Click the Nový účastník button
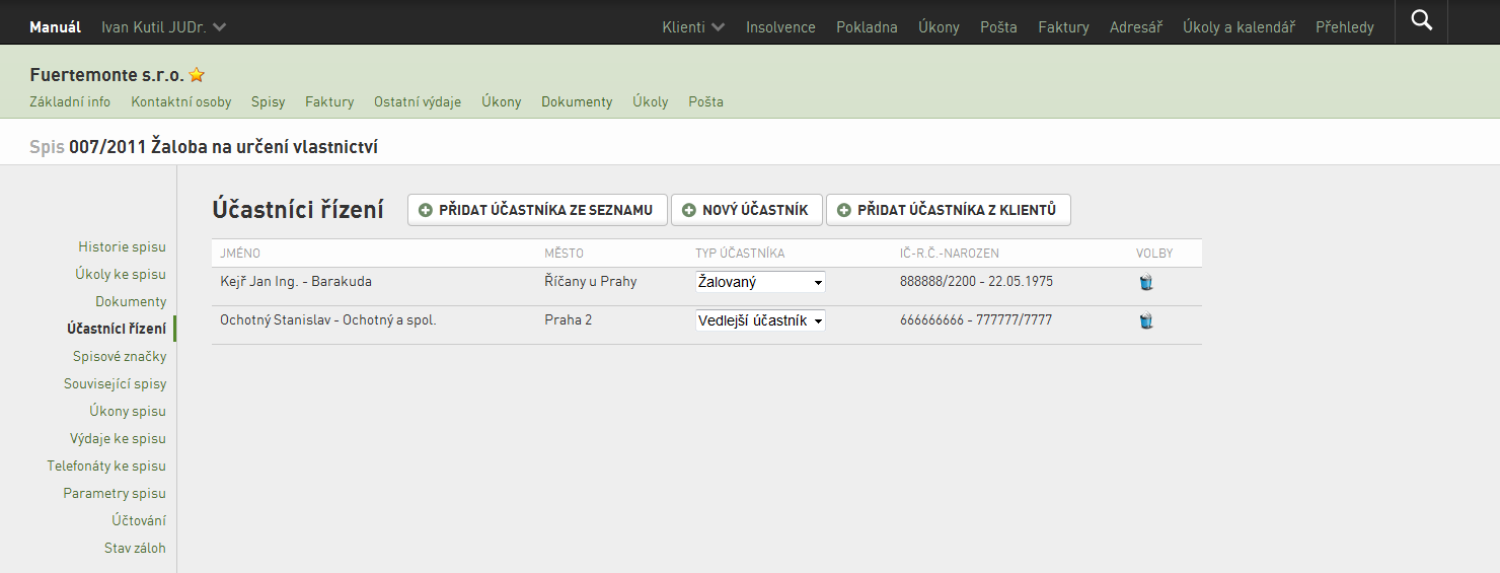The height and width of the screenshot is (573, 1500). tap(746, 210)
